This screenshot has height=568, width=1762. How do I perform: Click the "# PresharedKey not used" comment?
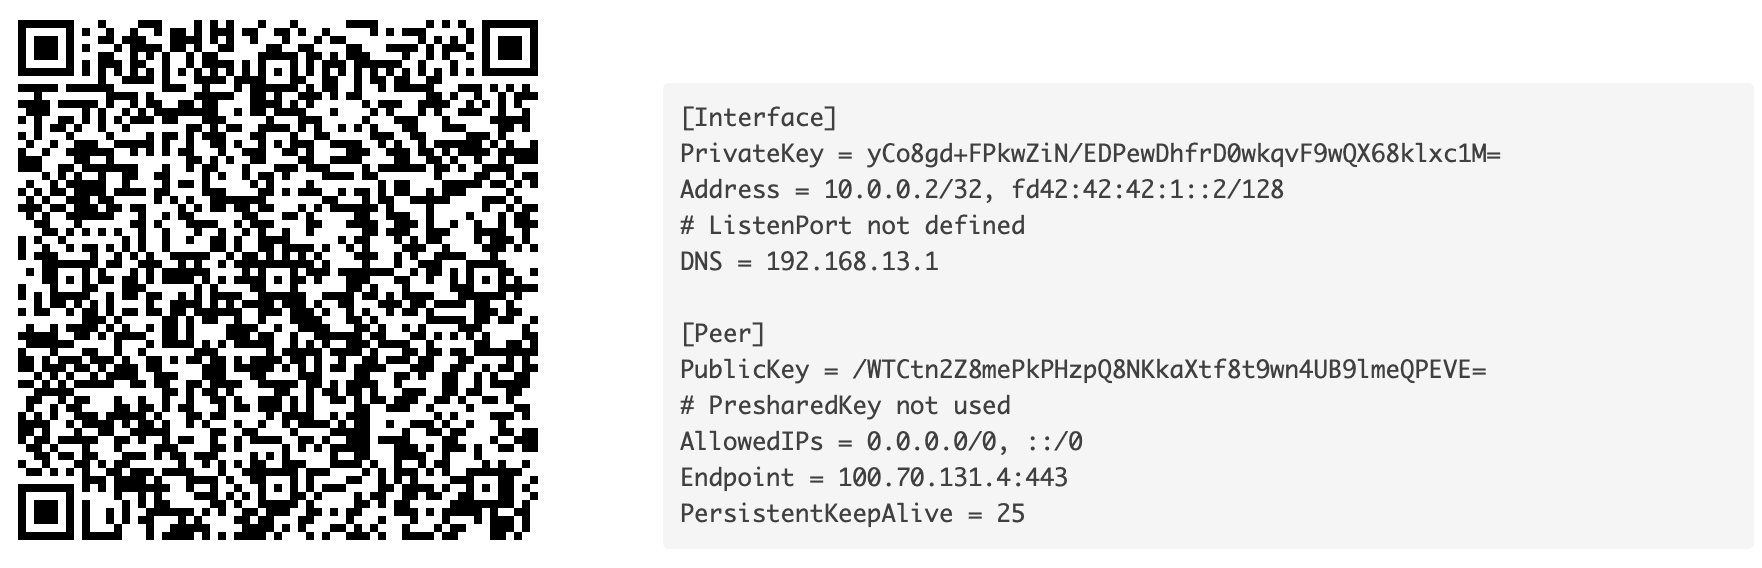click(845, 406)
